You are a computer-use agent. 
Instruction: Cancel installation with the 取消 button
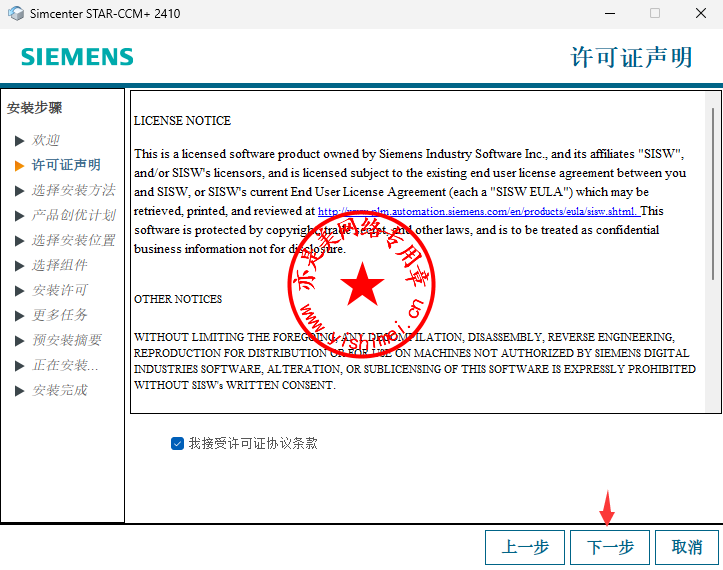pos(687,547)
